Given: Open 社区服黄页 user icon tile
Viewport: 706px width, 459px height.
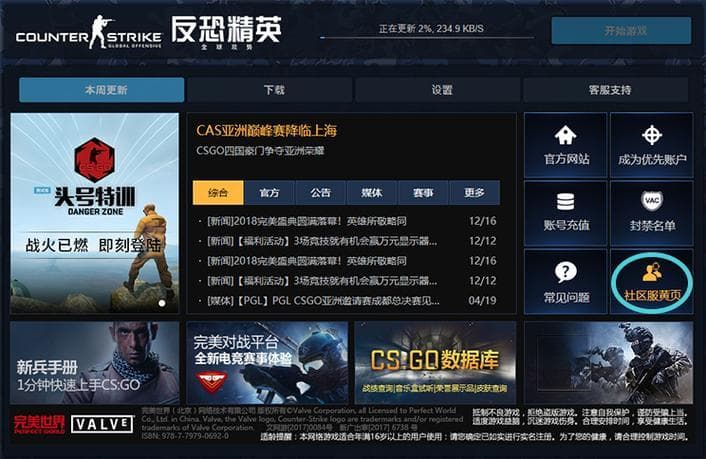Looking at the screenshot, I should point(652,282).
